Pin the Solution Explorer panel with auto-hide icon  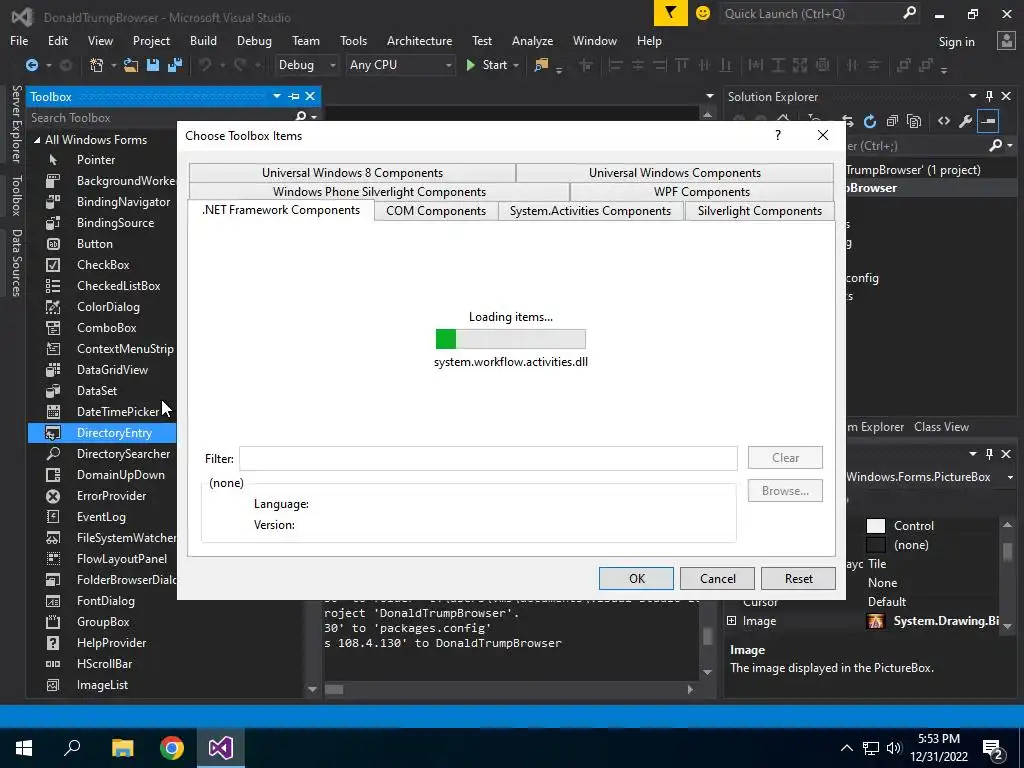(x=989, y=96)
